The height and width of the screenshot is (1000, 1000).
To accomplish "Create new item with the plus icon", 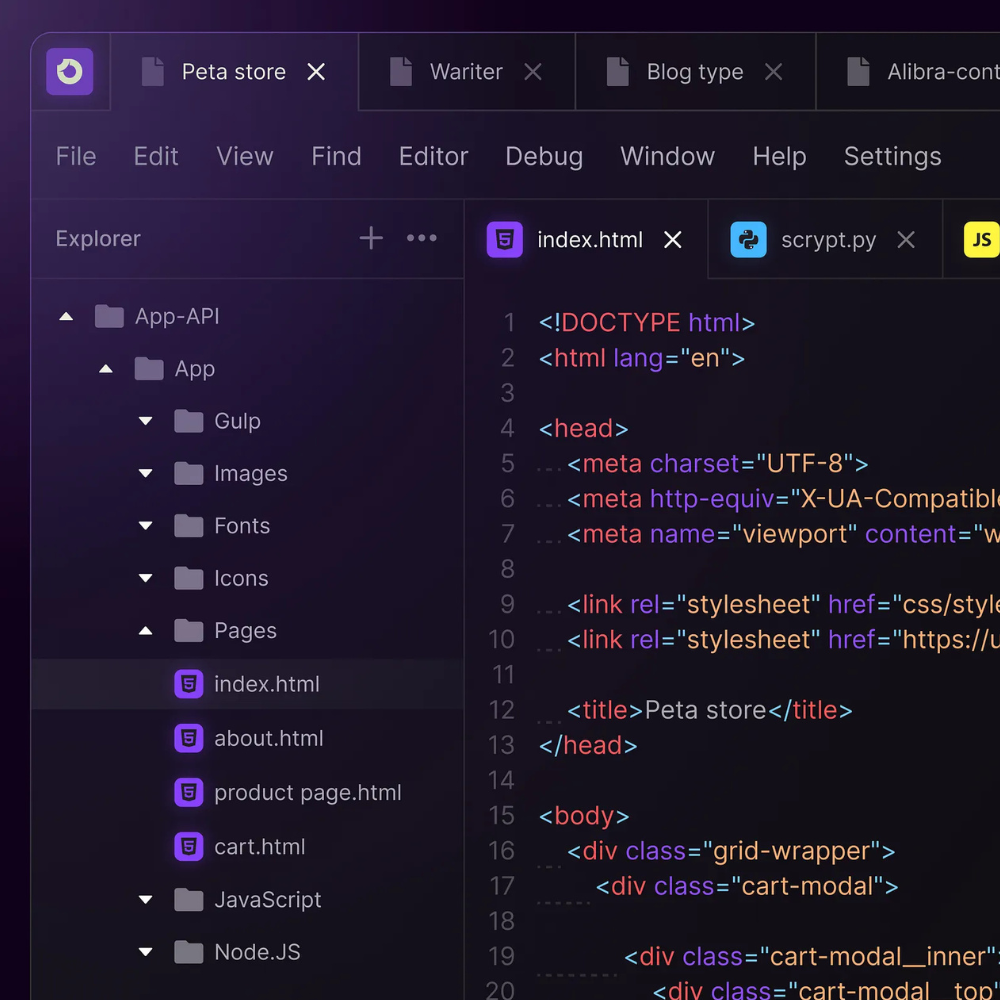I will click(x=370, y=238).
